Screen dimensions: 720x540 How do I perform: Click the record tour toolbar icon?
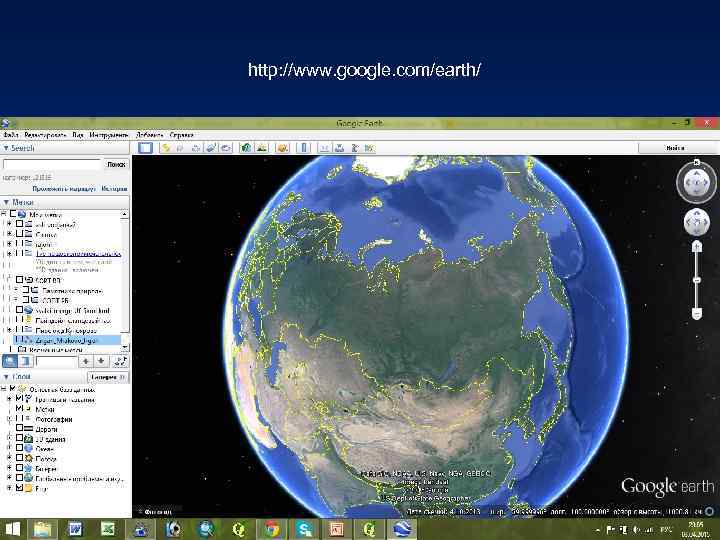[x=226, y=148]
